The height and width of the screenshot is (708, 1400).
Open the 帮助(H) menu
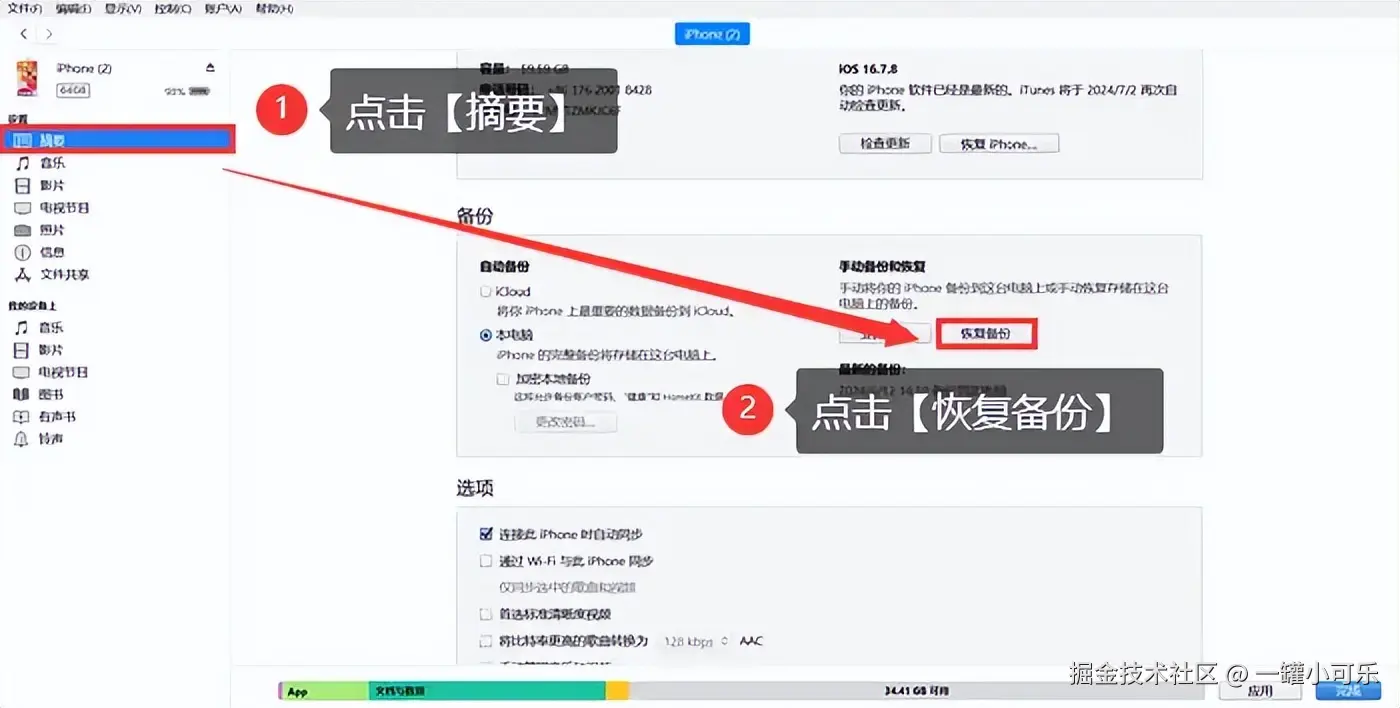273,8
